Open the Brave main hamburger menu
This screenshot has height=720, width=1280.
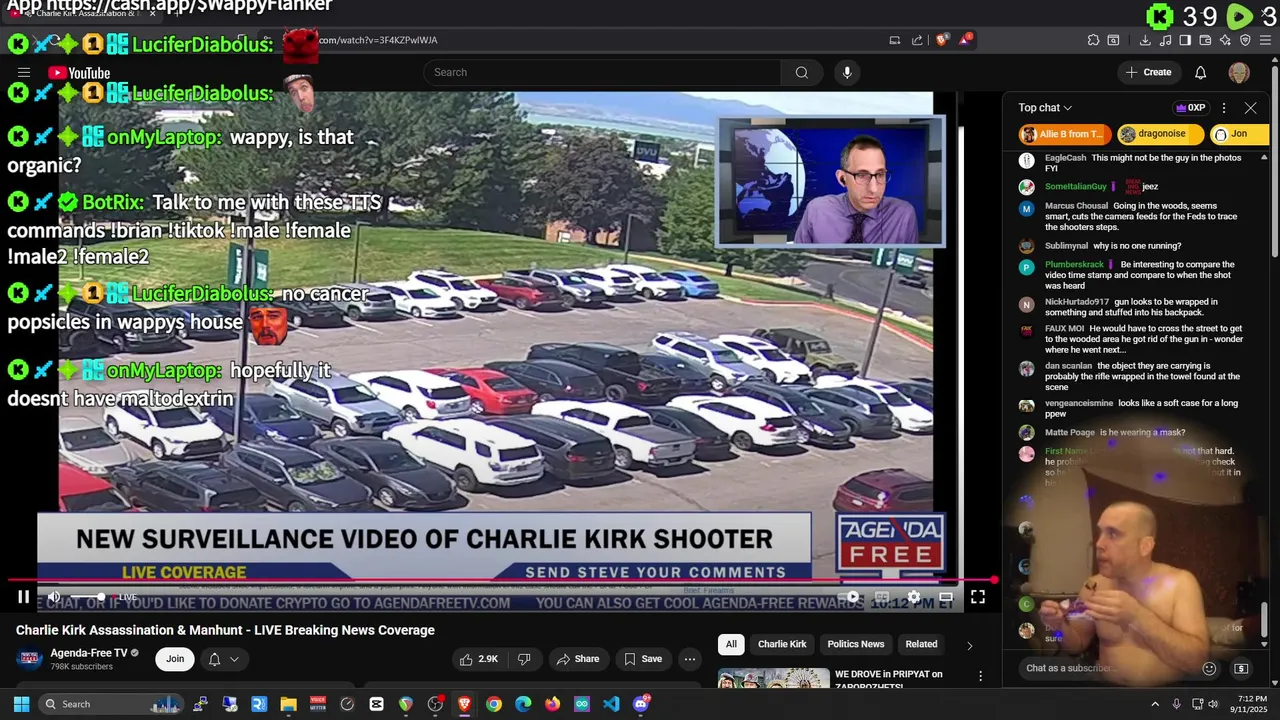[x=1266, y=40]
